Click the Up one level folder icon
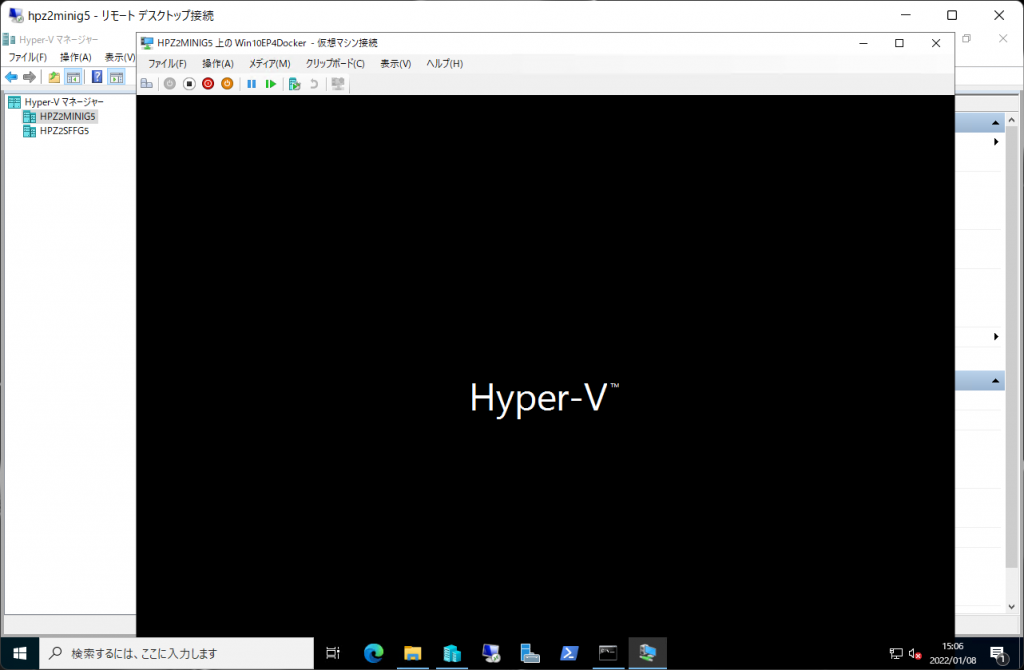Viewport: 1024px width, 670px height. coord(54,77)
